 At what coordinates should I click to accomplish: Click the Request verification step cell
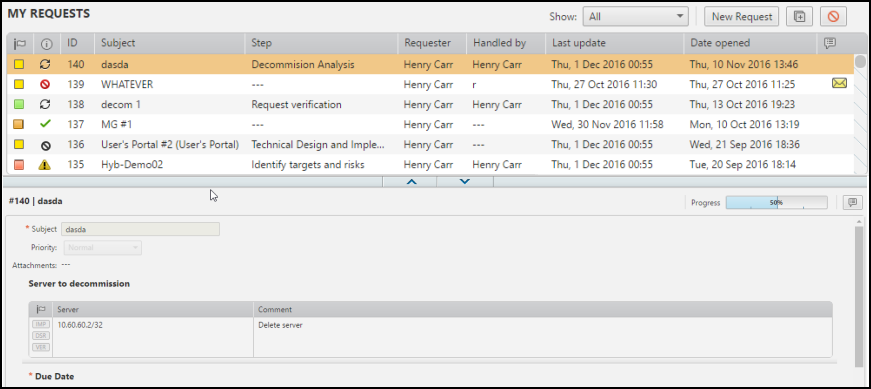pos(296,104)
